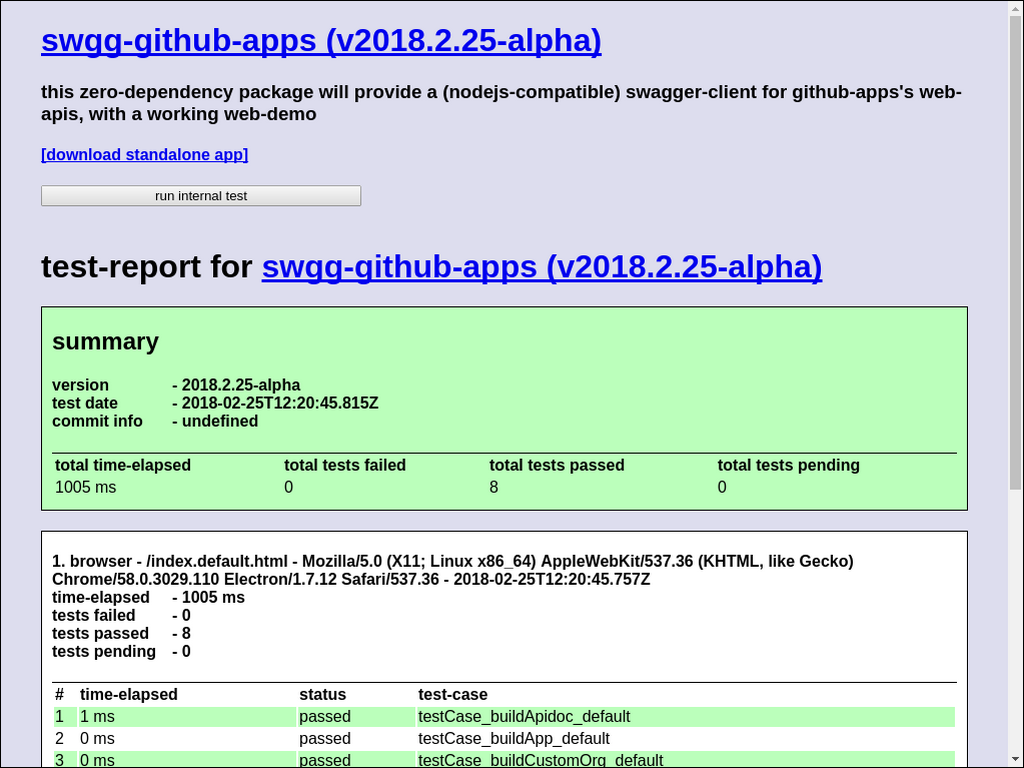Click testCase_buildApidoc_default row
Screen dimensions: 1024x768
(x=504, y=716)
